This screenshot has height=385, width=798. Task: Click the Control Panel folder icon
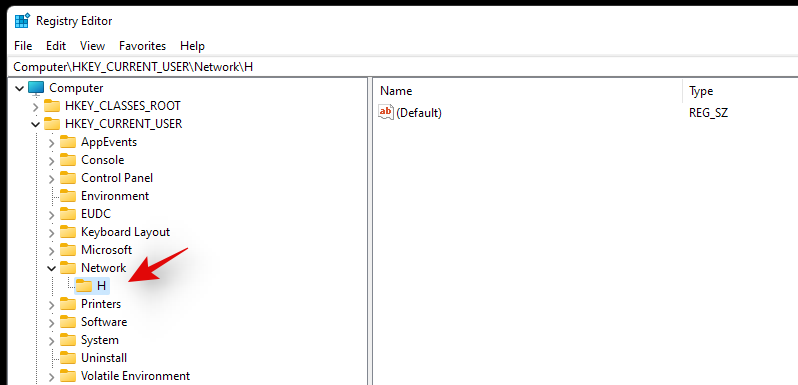68,178
